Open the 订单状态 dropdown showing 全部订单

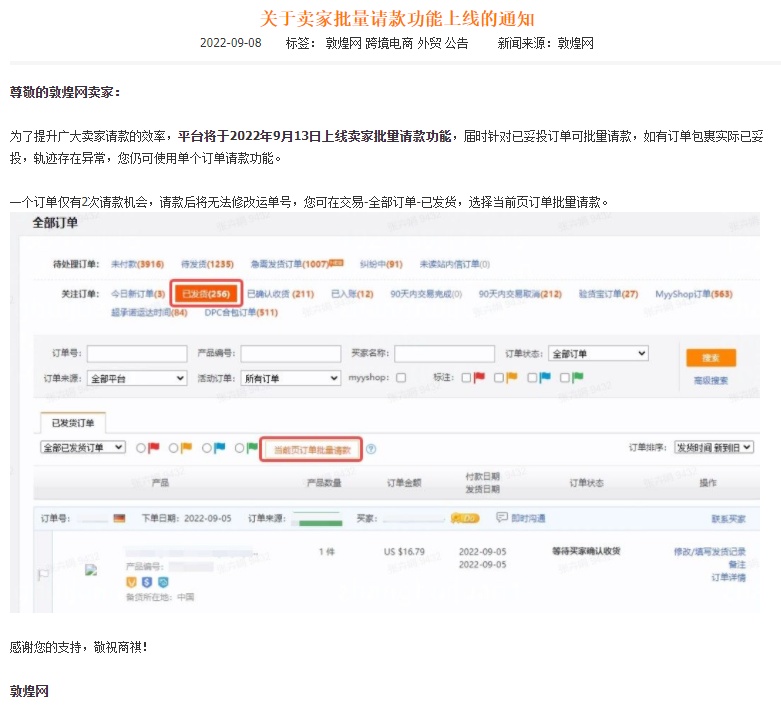tap(598, 354)
